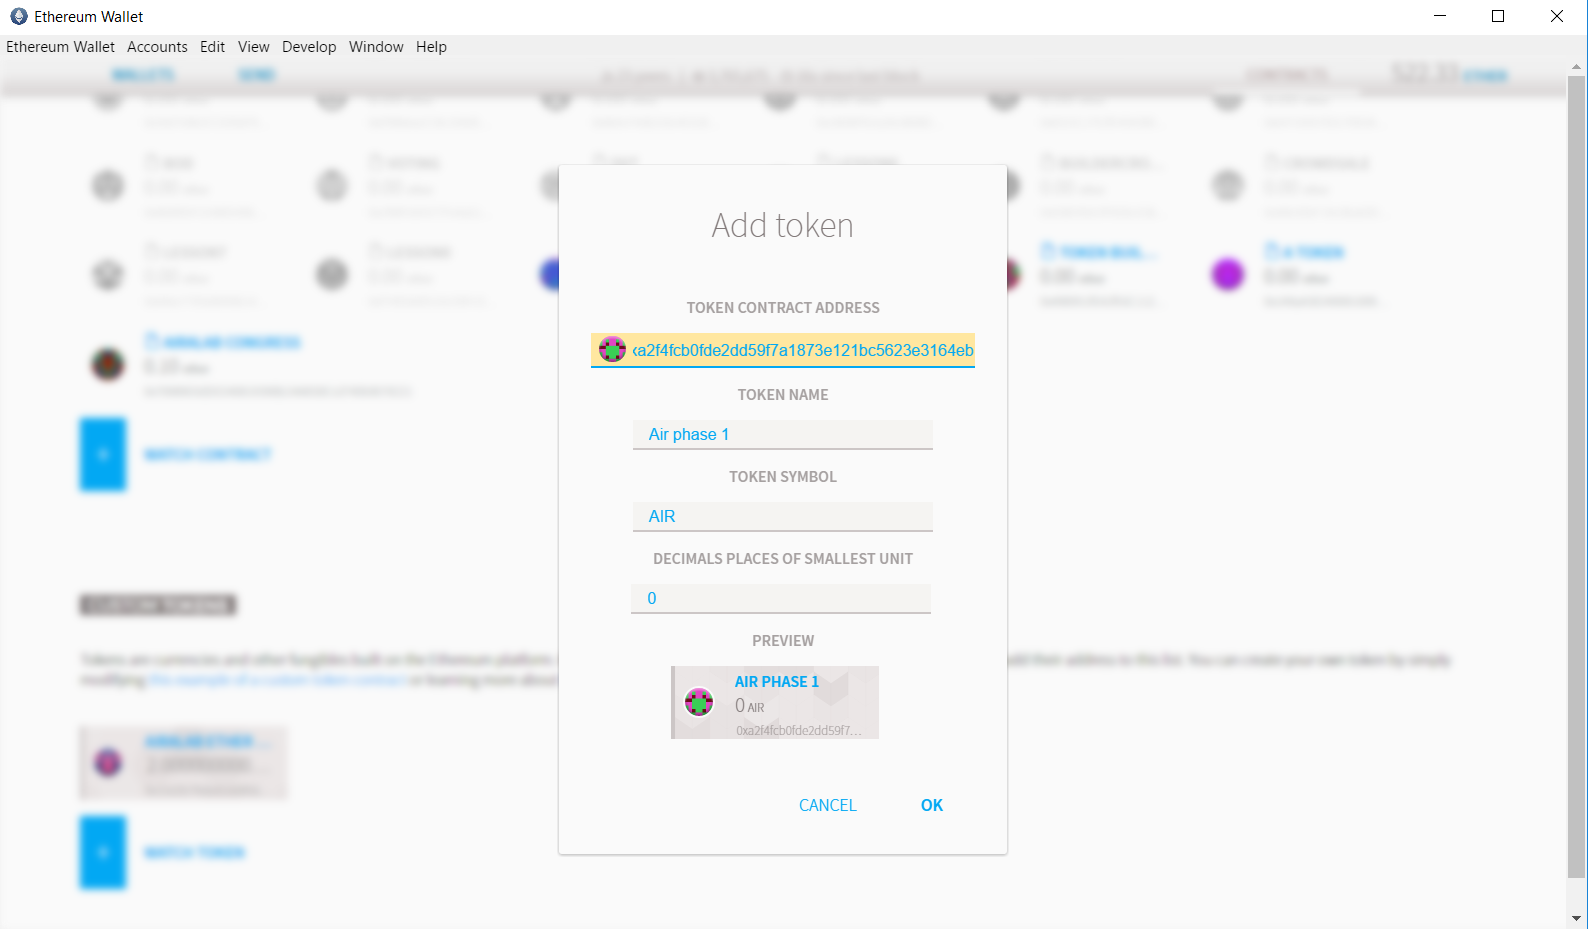
Task: Open the Accounts menu
Action: (157, 47)
